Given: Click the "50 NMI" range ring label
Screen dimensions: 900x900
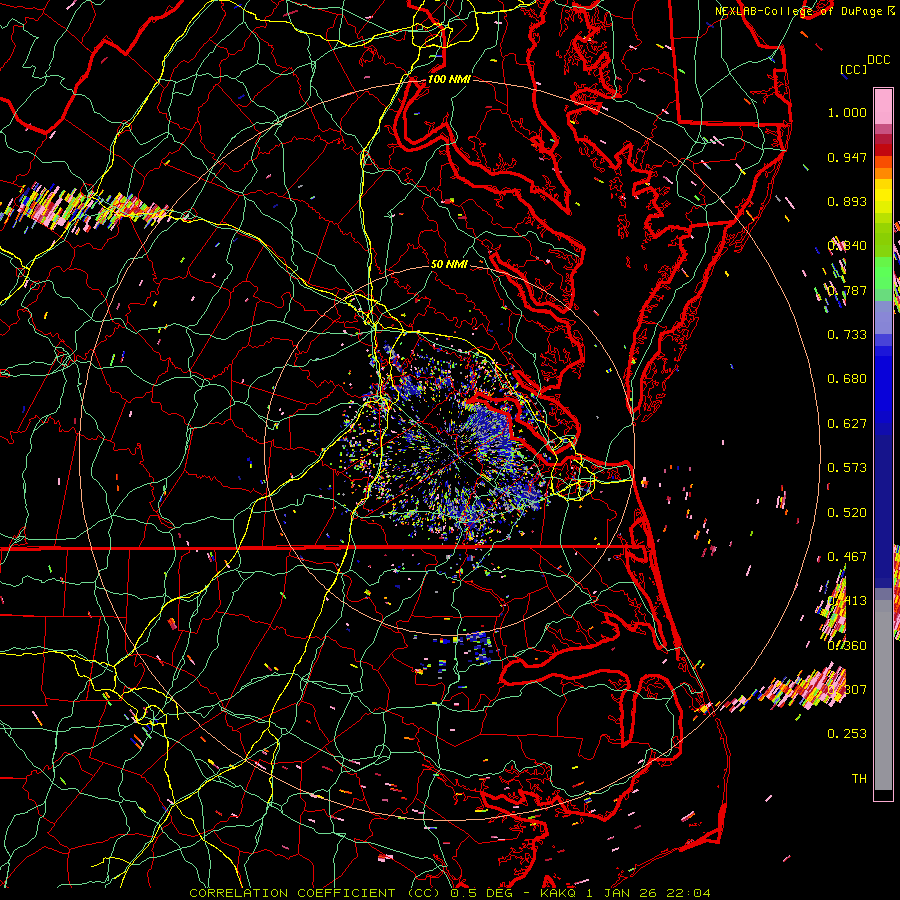Looking at the screenshot, I should pos(449,264).
